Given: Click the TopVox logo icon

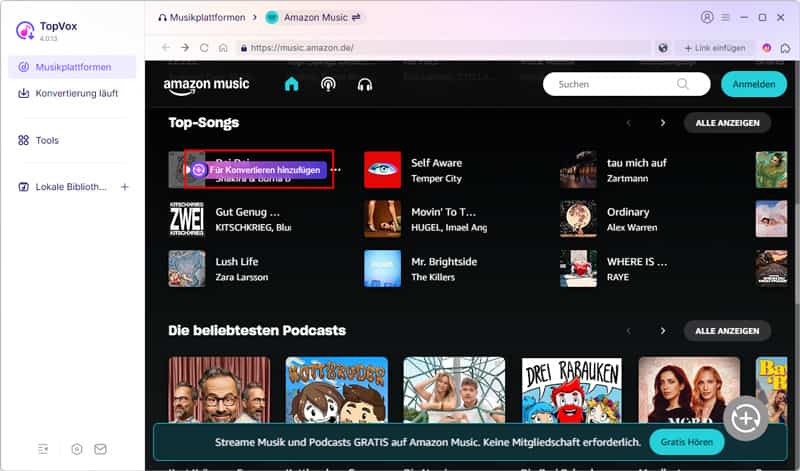Looking at the screenshot, I should tap(25, 30).
